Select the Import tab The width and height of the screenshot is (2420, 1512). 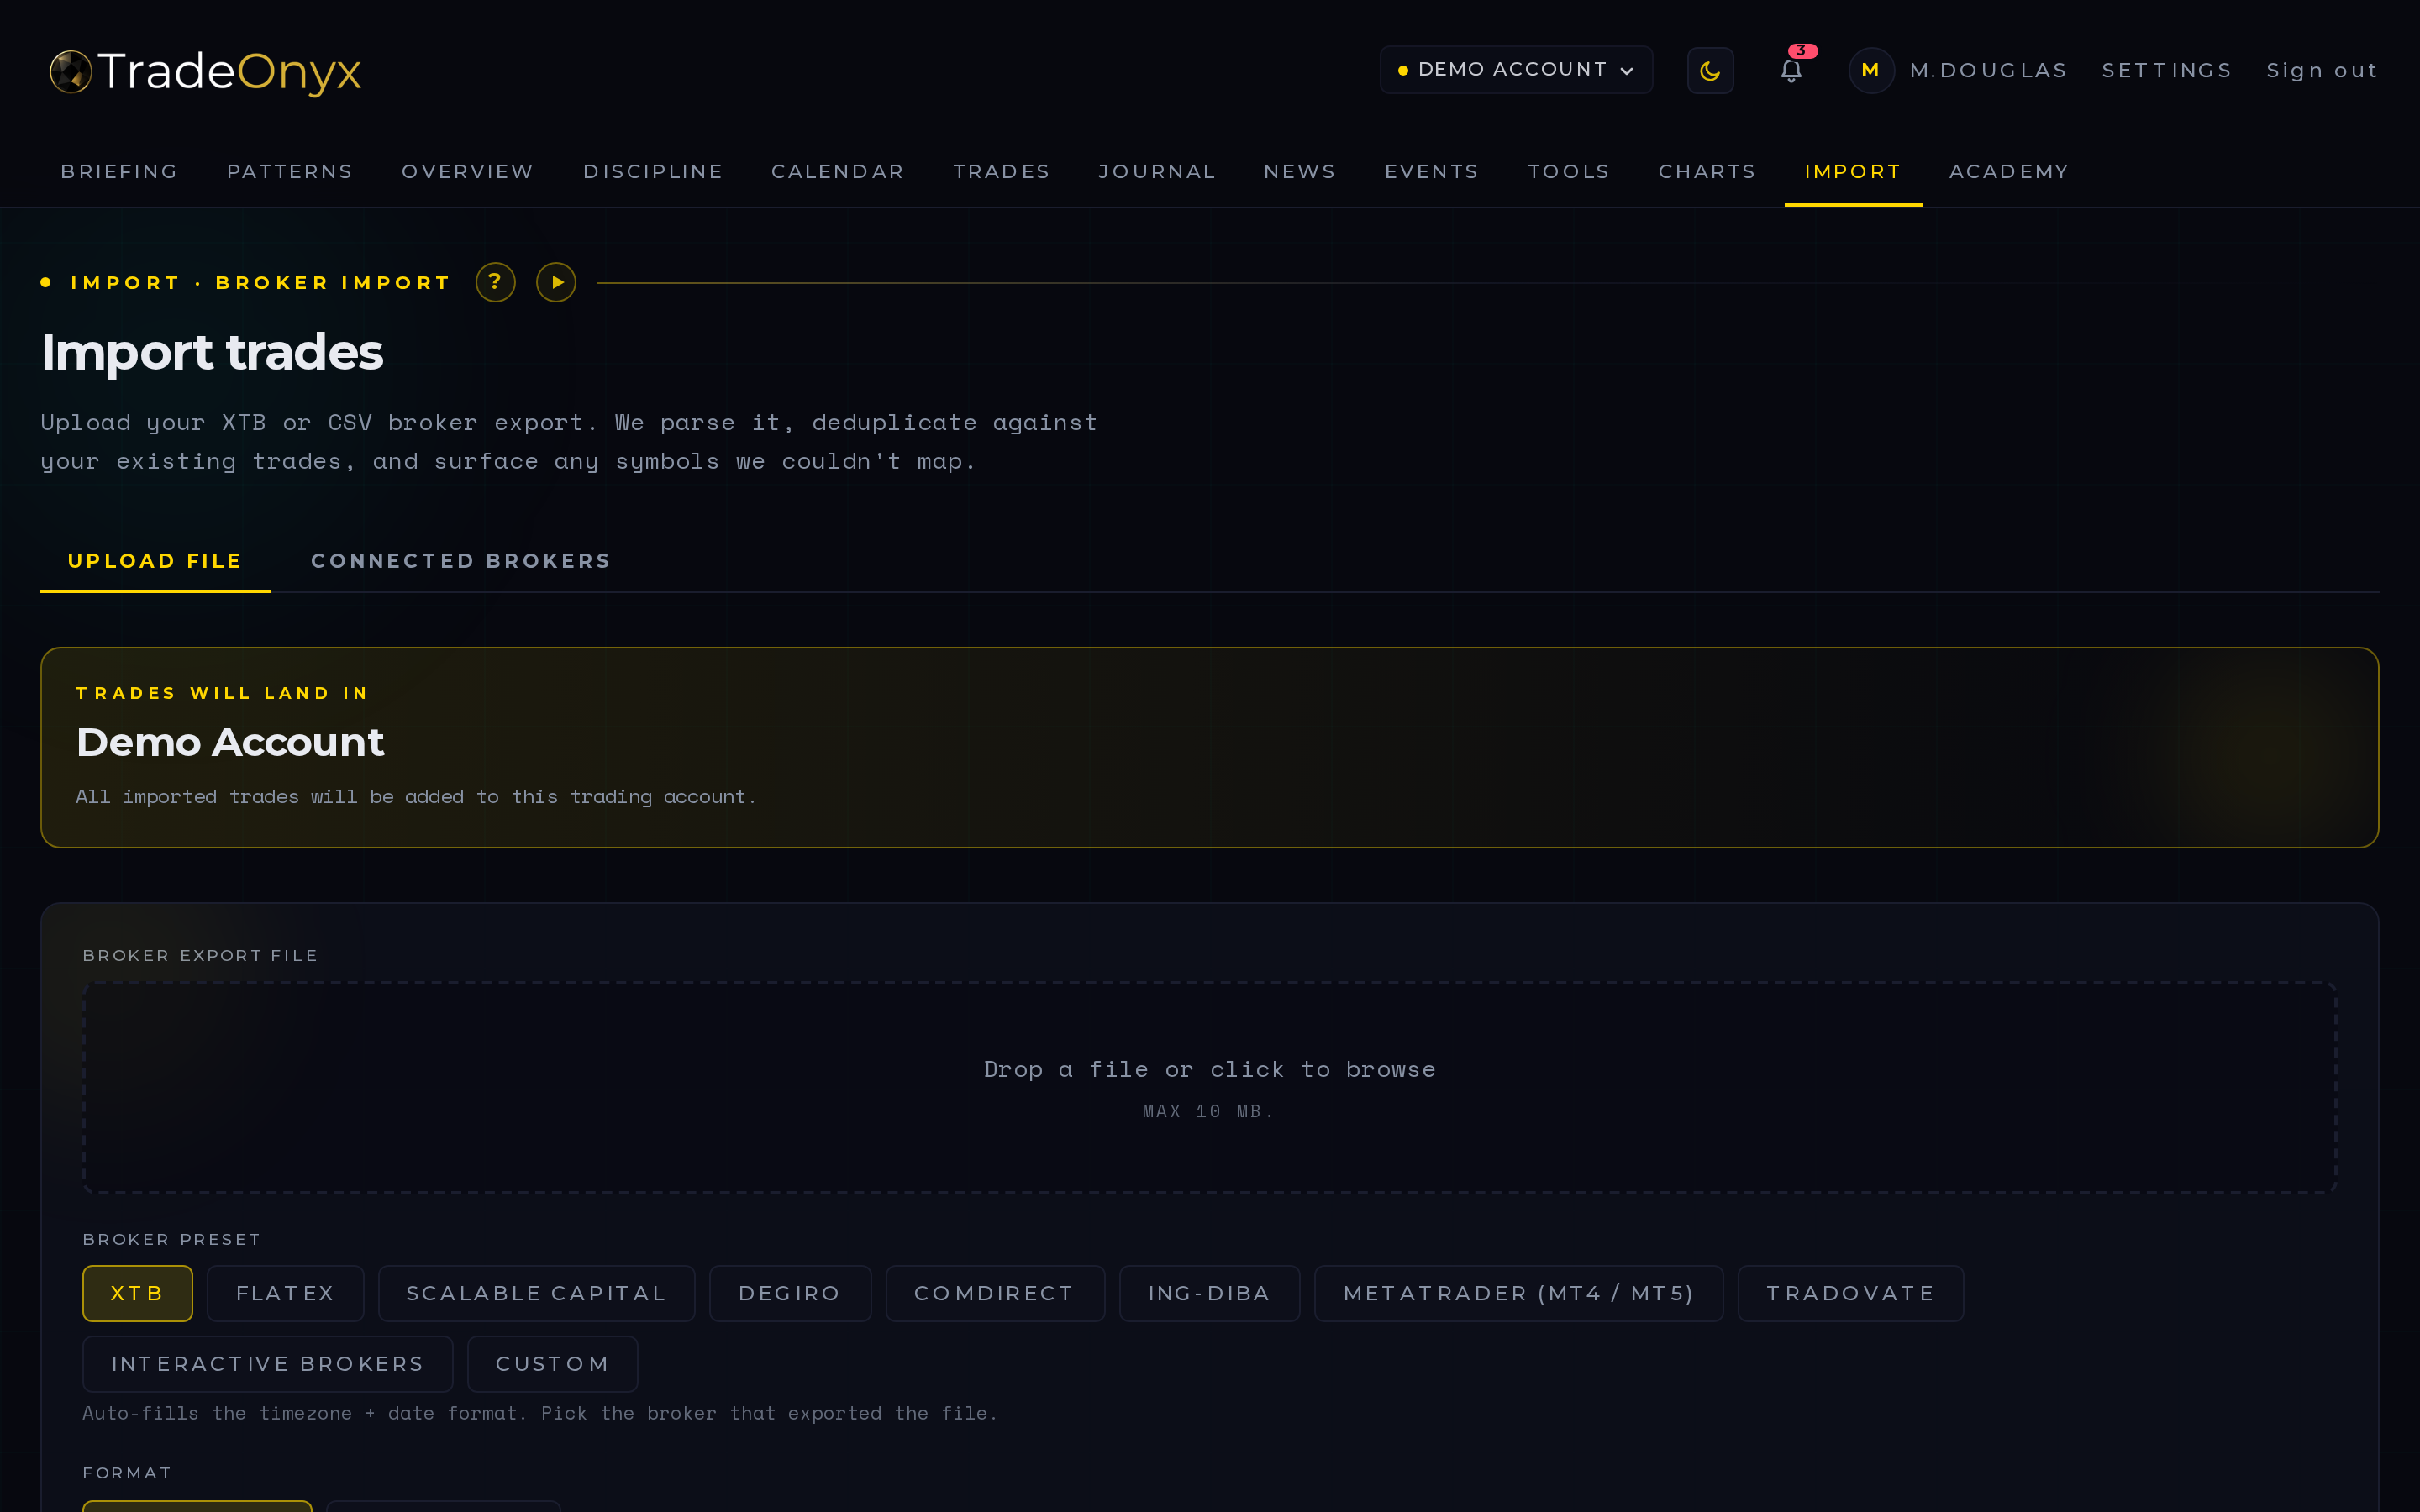[1853, 172]
